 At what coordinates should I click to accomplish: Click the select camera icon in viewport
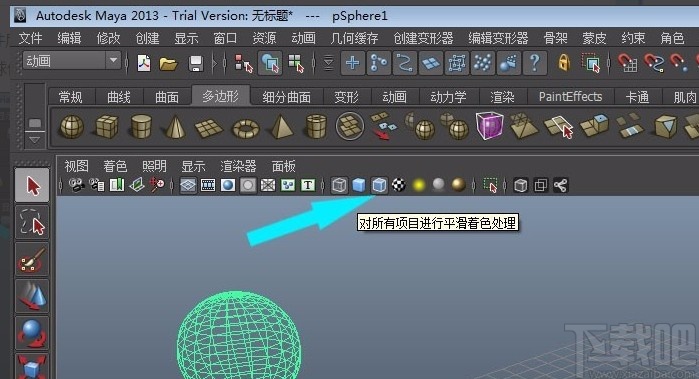click(77, 185)
